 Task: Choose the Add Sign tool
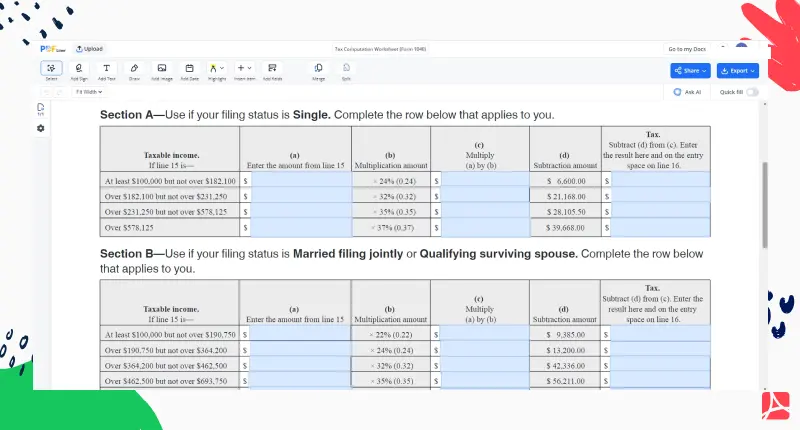tap(79, 71)
